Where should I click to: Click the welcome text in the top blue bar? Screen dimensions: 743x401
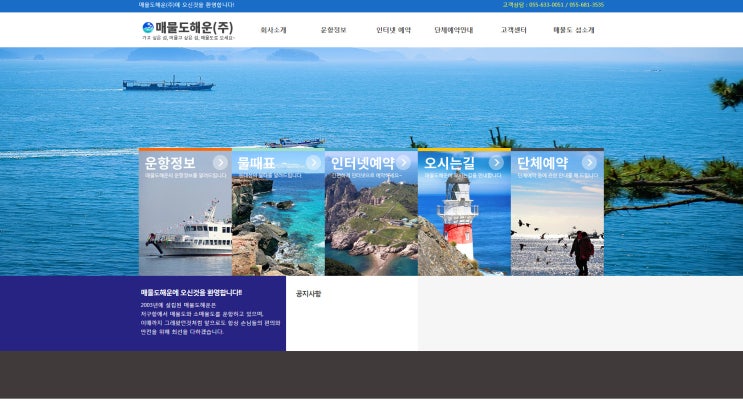tap(187, 5)
